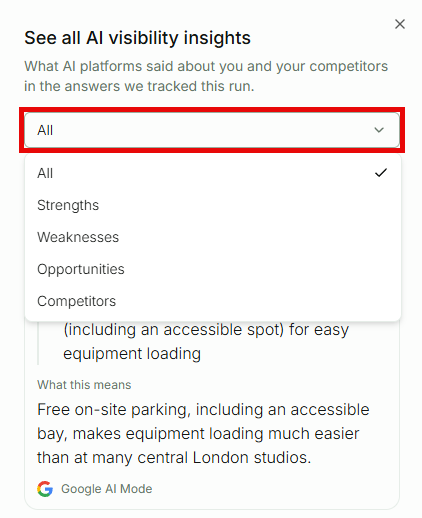Image resolution: width=422 pixels, height=518 pixels.
Task: Select the Strengths filter option
Action: tap(213, 205)
